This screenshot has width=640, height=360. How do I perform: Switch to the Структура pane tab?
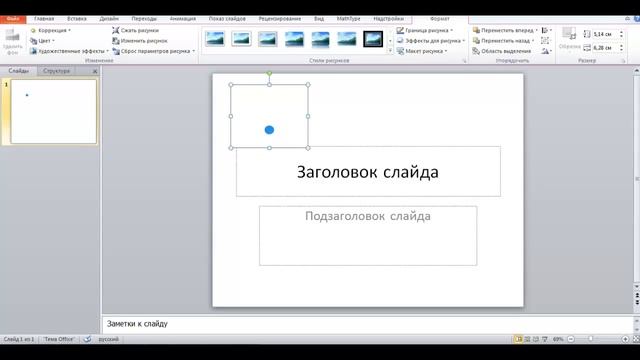(x=56, y=71)
